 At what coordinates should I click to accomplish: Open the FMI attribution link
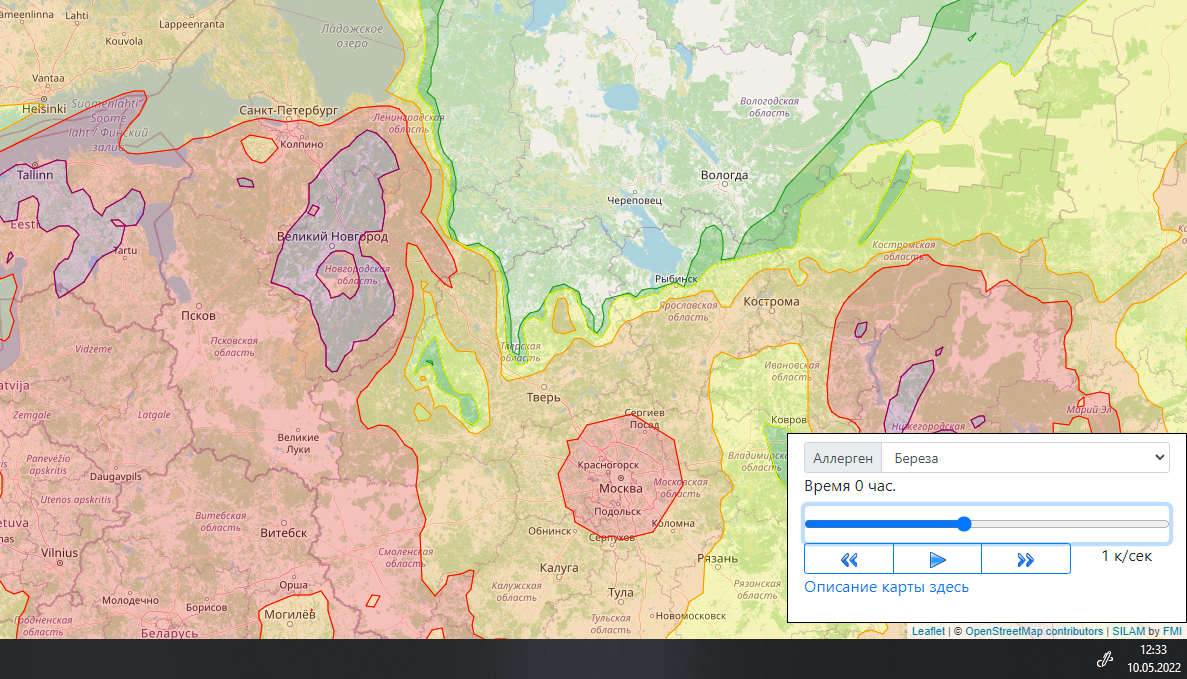1171,631
